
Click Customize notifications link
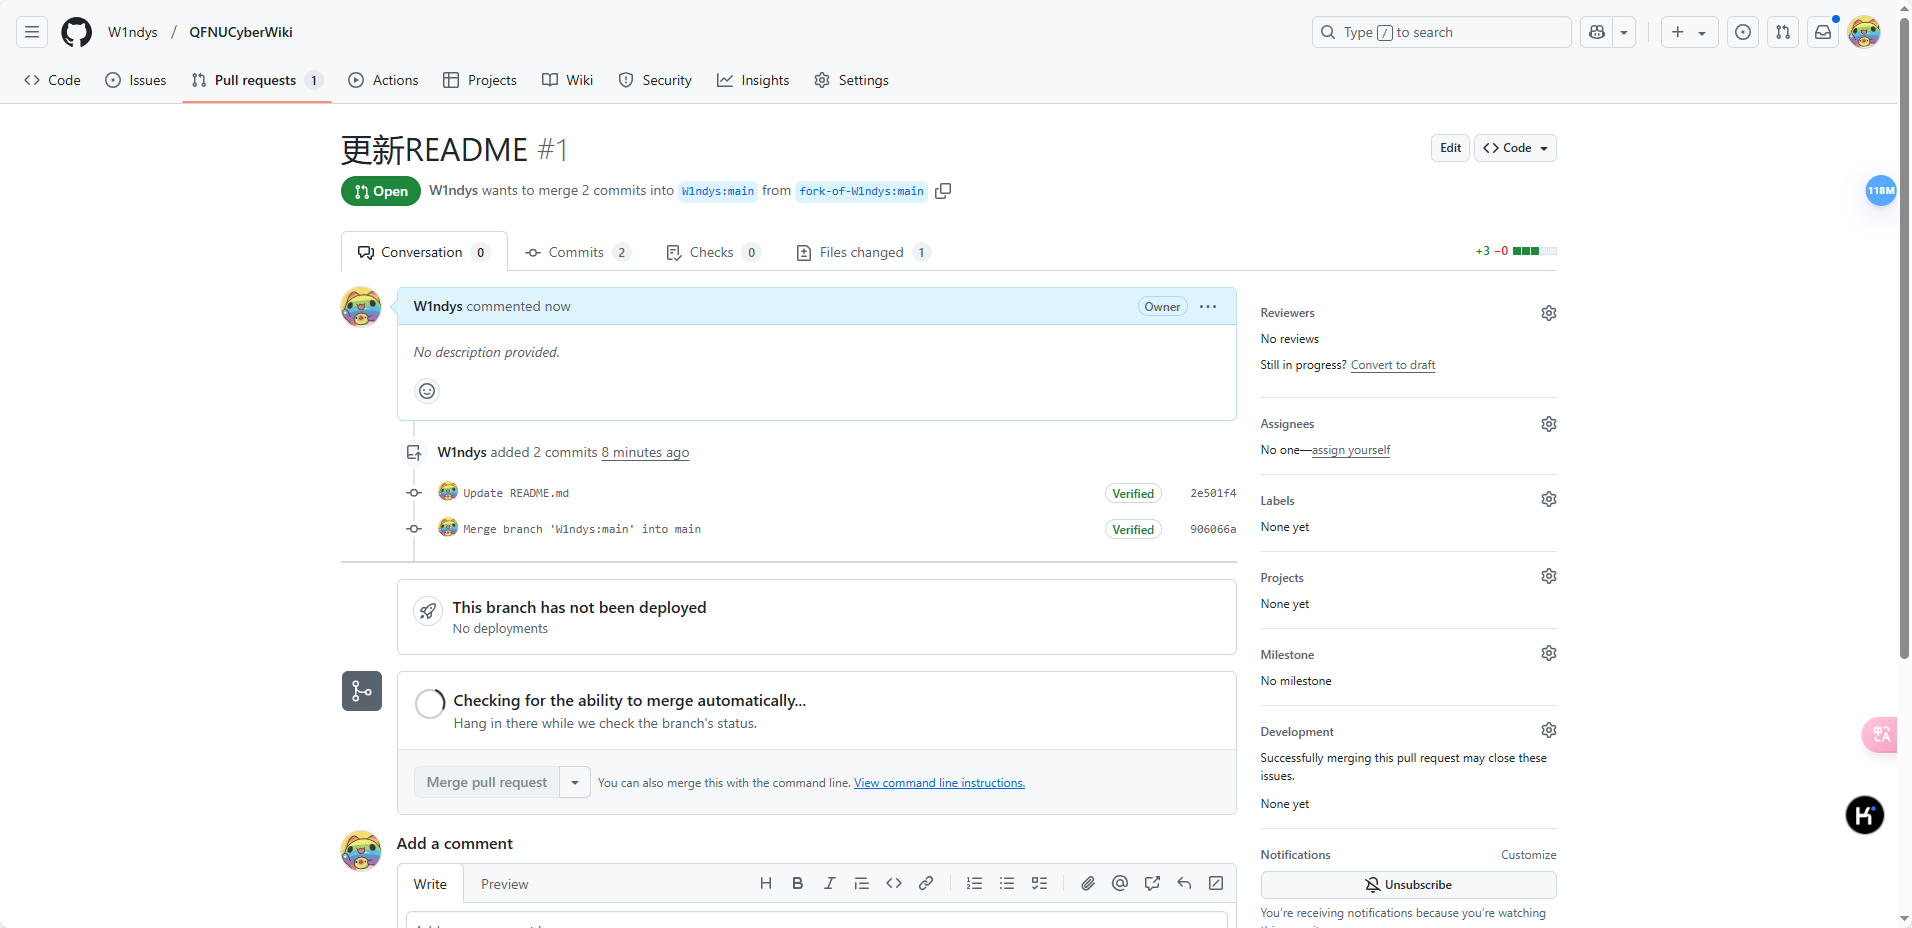1528,855
